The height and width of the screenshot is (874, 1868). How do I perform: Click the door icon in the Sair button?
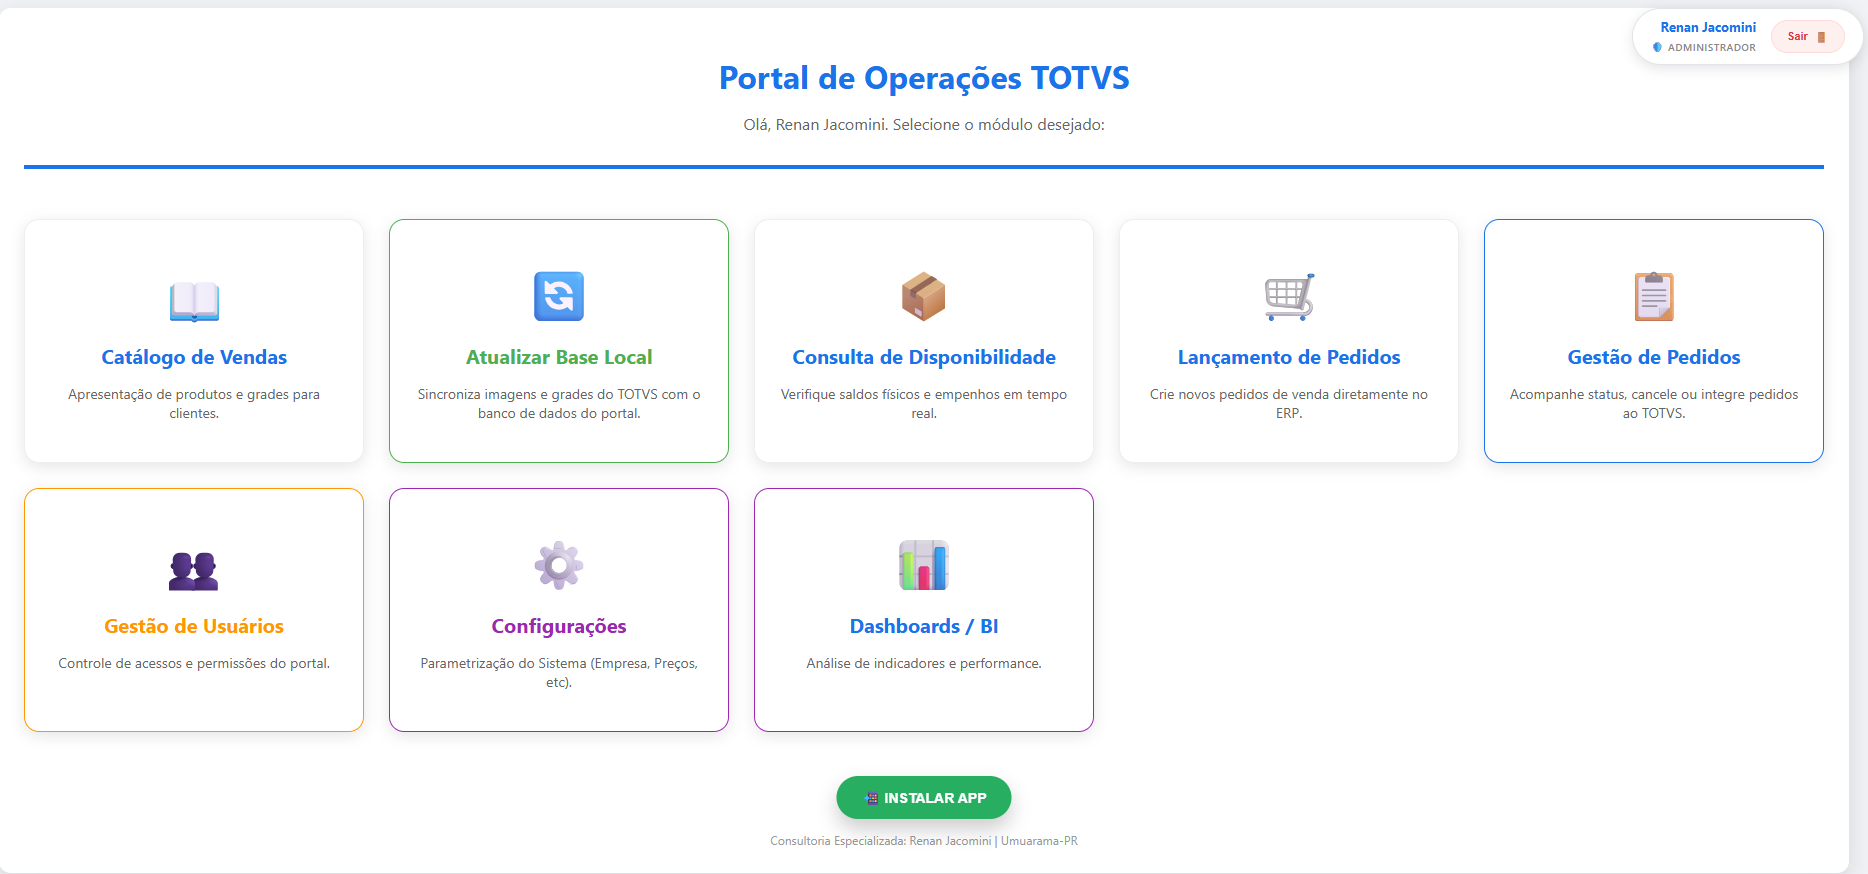click(x=1821, y=37)
